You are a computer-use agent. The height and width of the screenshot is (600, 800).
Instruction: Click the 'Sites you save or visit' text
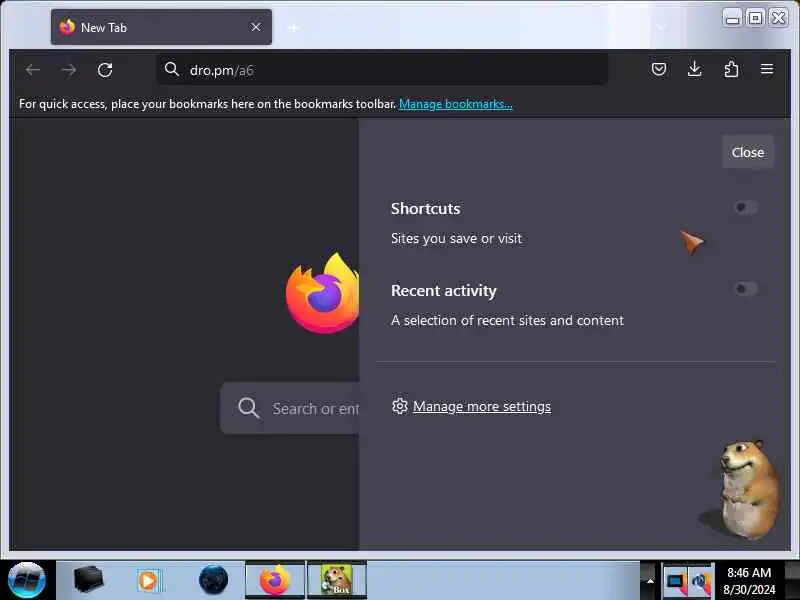click(456, 238)
